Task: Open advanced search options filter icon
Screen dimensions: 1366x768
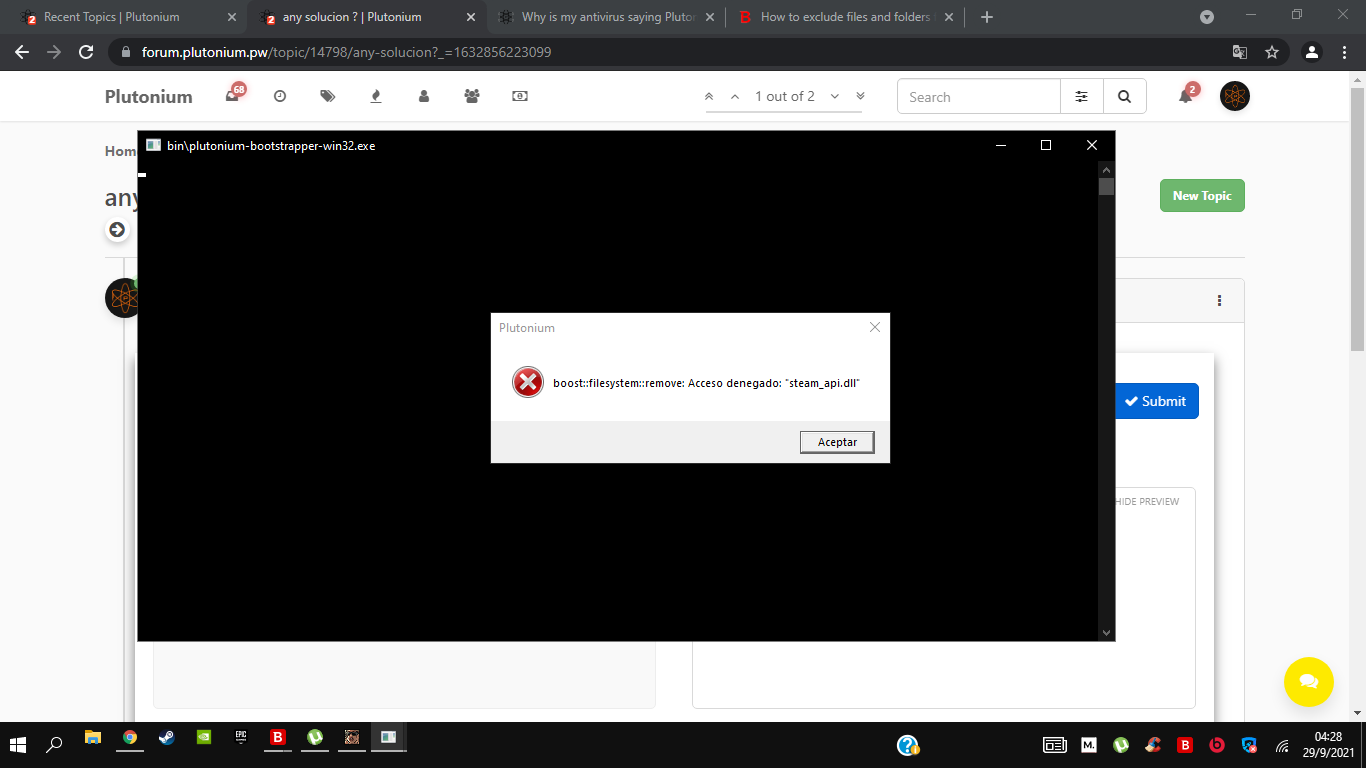Action: coord(1081,97)
